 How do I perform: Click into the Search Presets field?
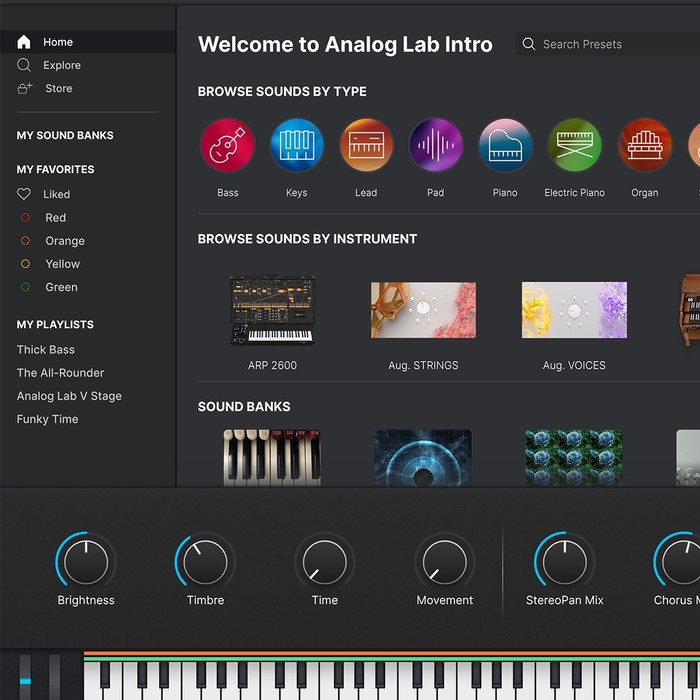(x=608, y=44)
